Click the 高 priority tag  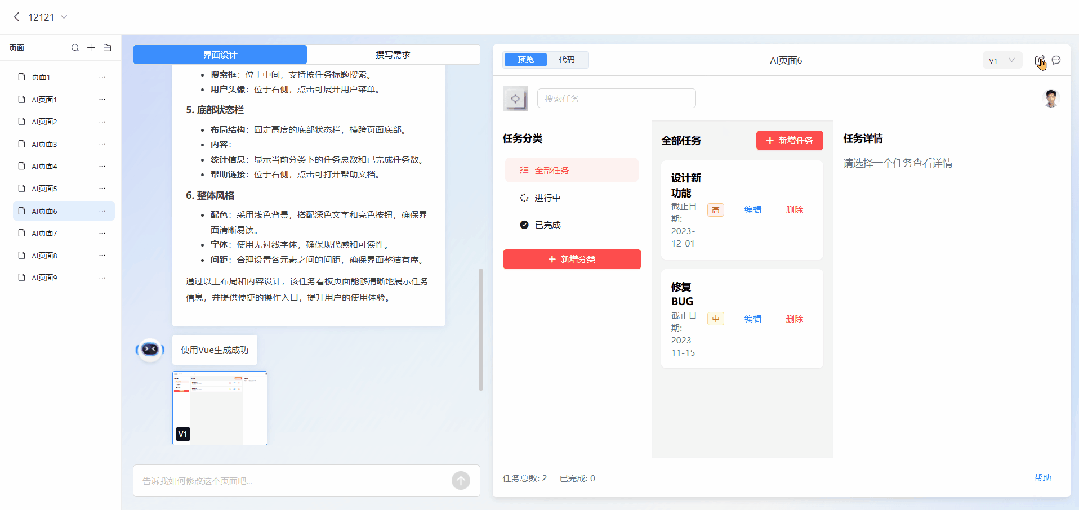coord(715,210)
